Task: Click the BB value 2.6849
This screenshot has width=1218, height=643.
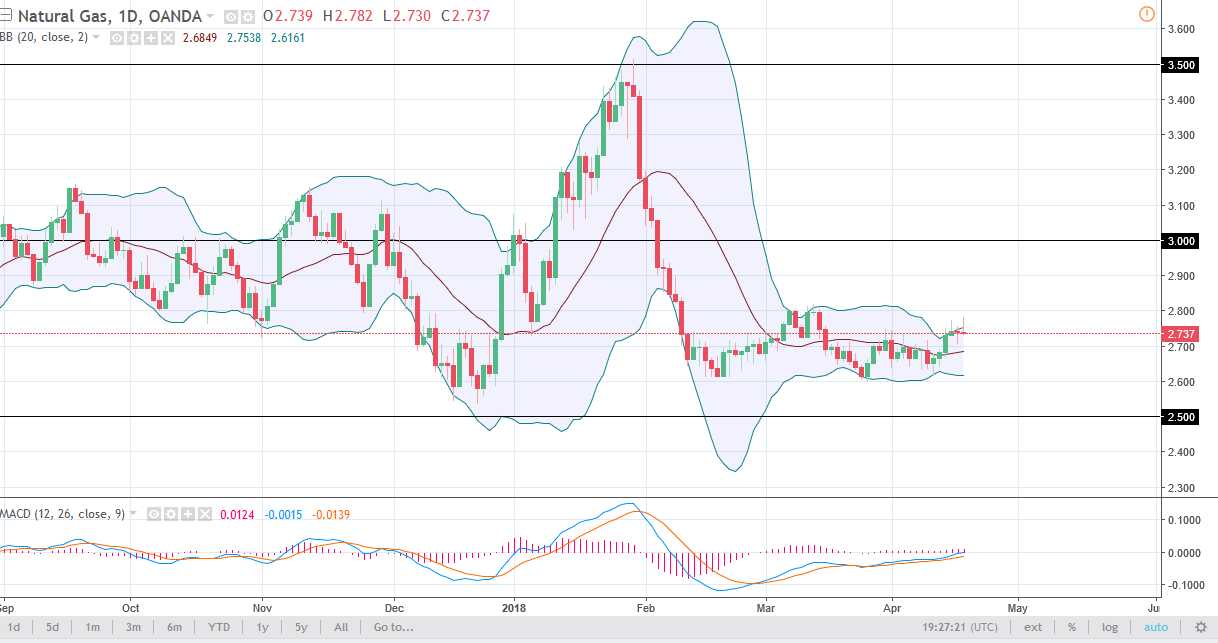Action: coord(200,38)
